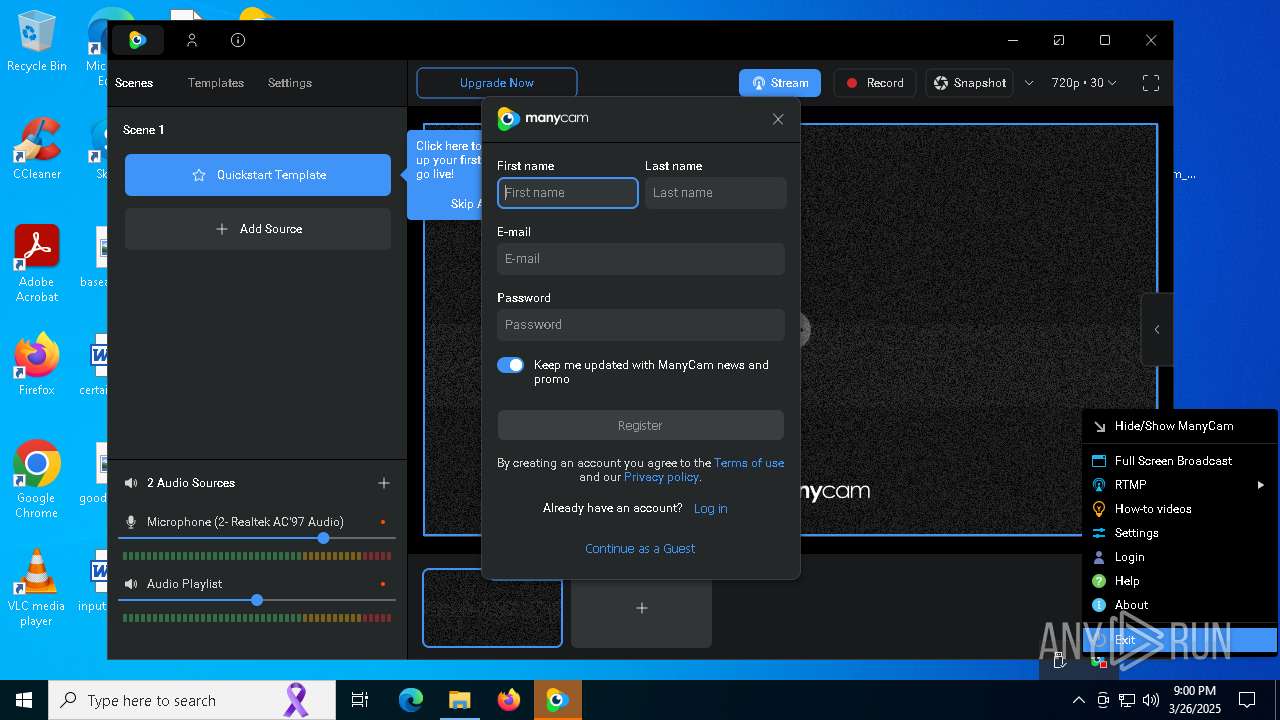Expand the right side panel arrow
This screenshot has height=720, width=1280.
tap(1157, 329)
